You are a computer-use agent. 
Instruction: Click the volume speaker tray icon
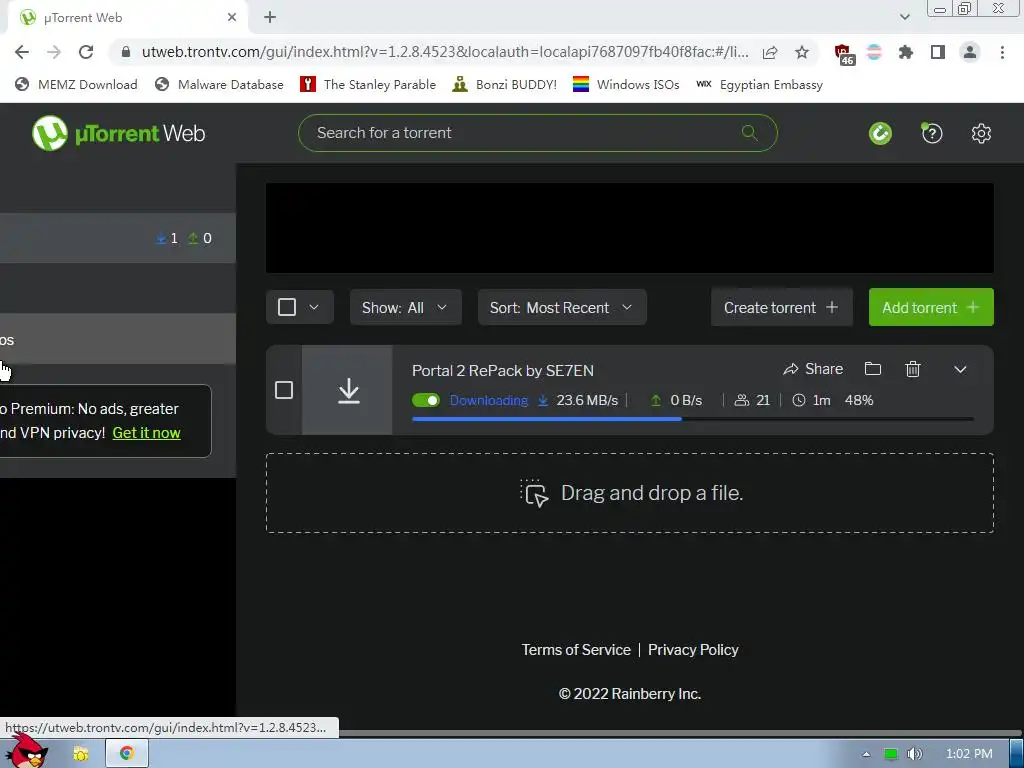914,754
